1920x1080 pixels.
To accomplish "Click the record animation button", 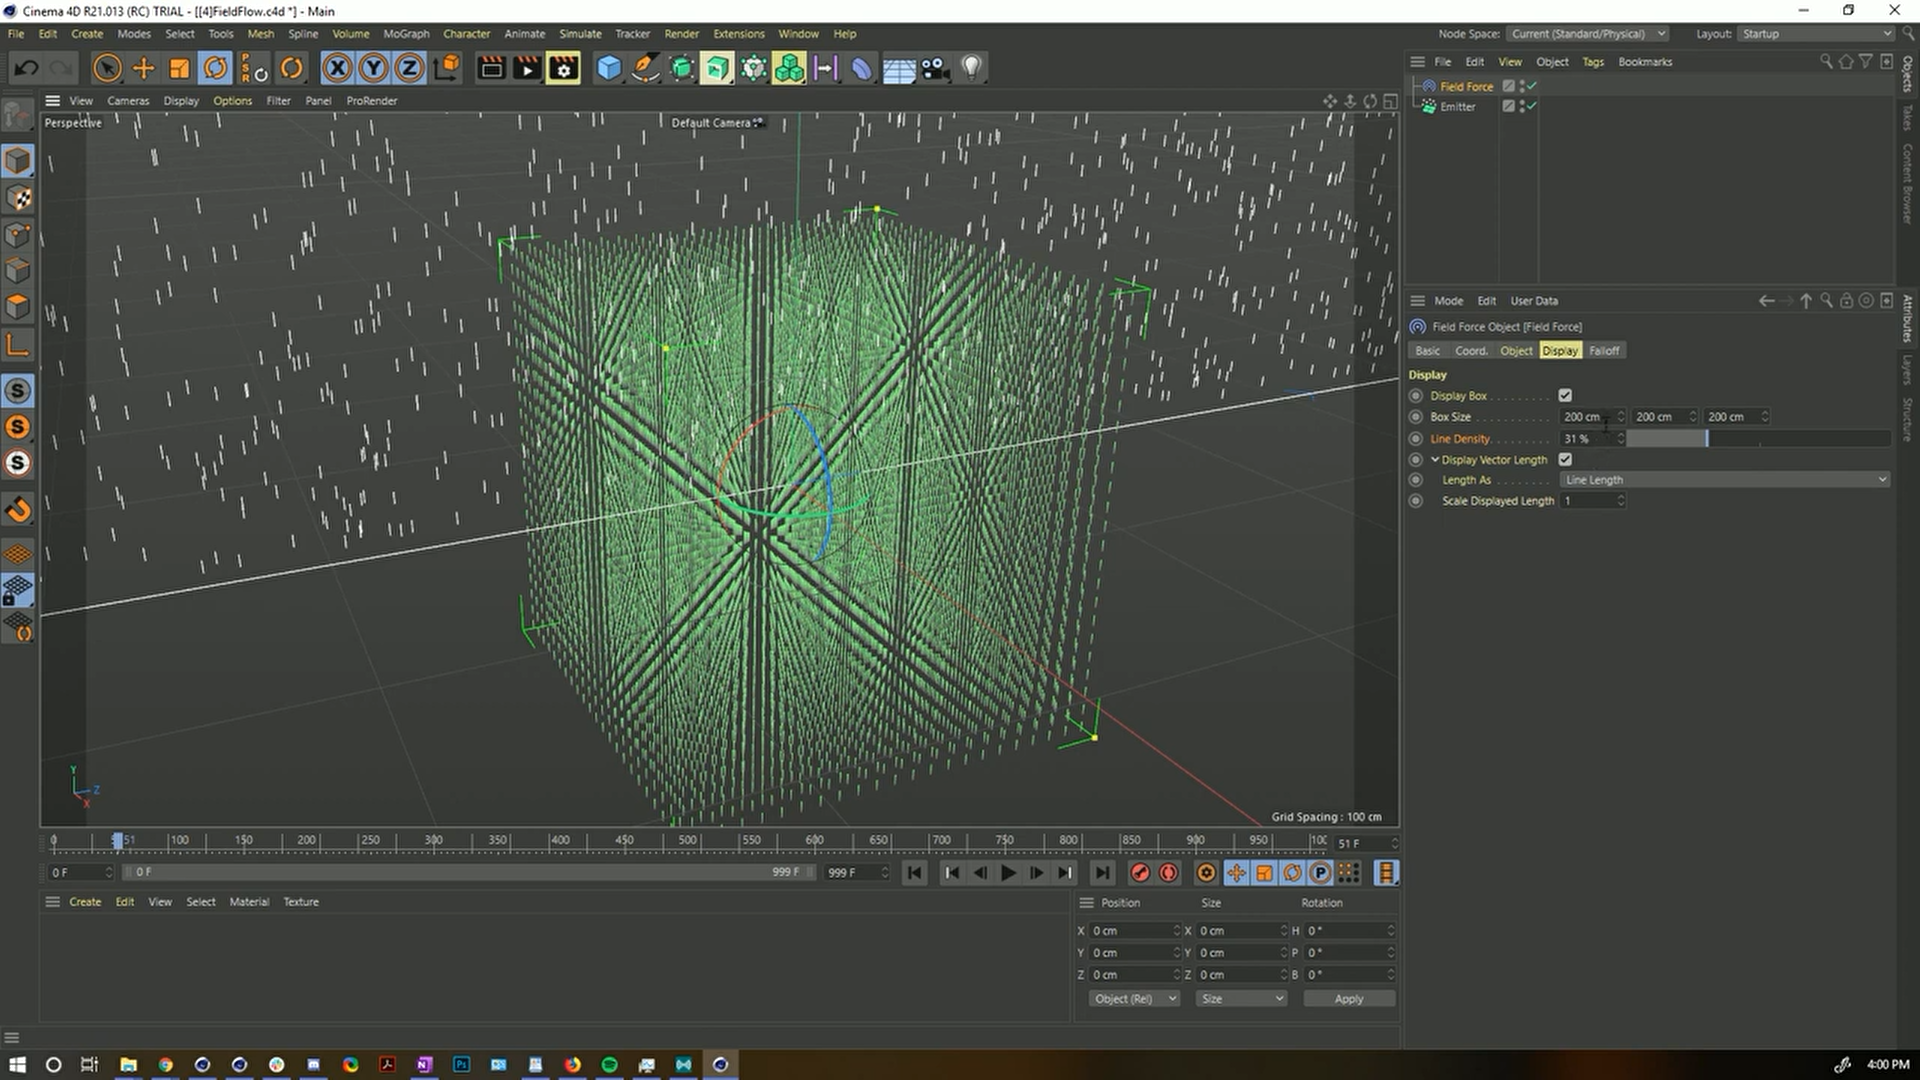I will (x=1139, y=872).
